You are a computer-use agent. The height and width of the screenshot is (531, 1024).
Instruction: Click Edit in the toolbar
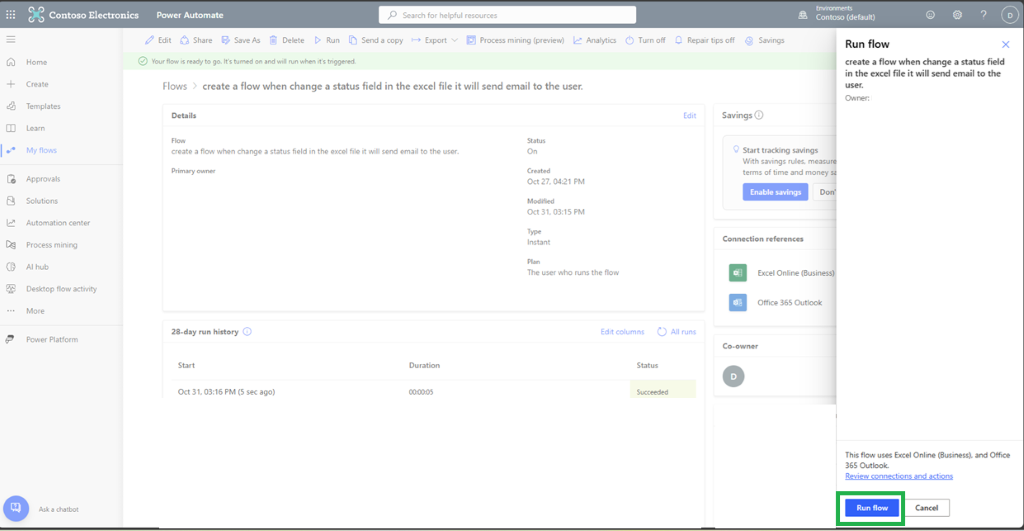click(x=158, y=40)
